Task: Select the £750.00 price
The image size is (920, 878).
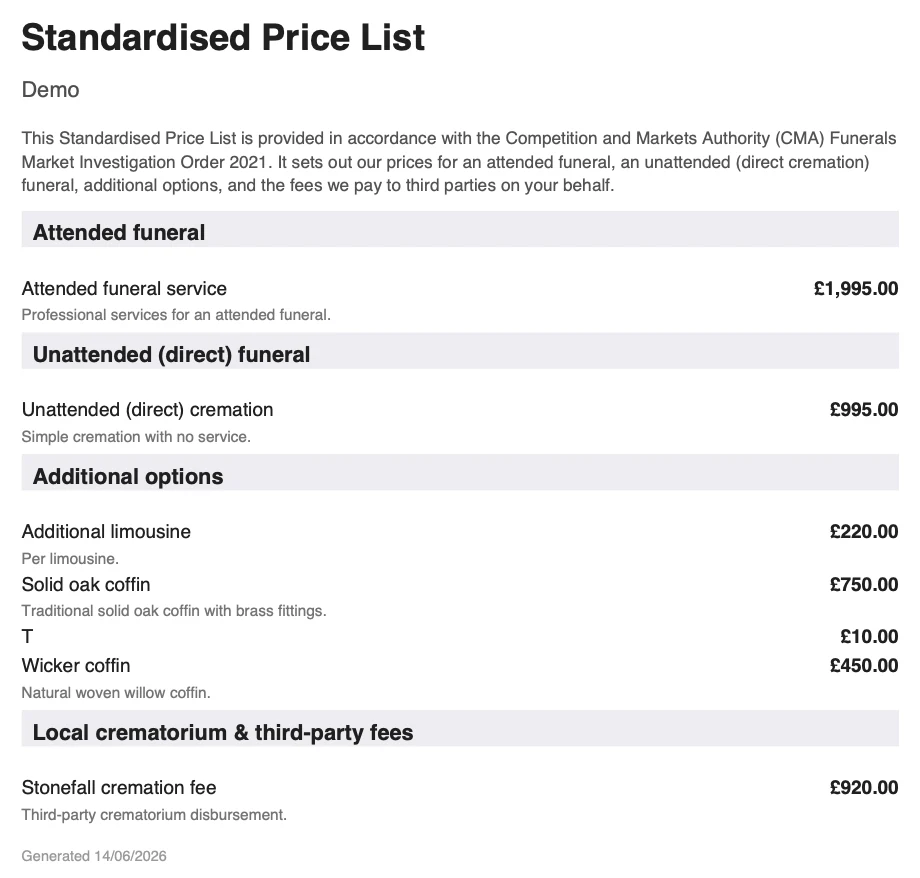Action: [x=864, y=585]
